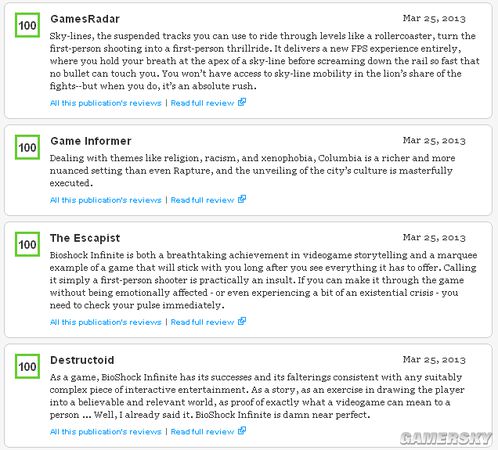Read full review from Destructoid
498x450 pixels.
pyautogui.click(x=202, y=432)
